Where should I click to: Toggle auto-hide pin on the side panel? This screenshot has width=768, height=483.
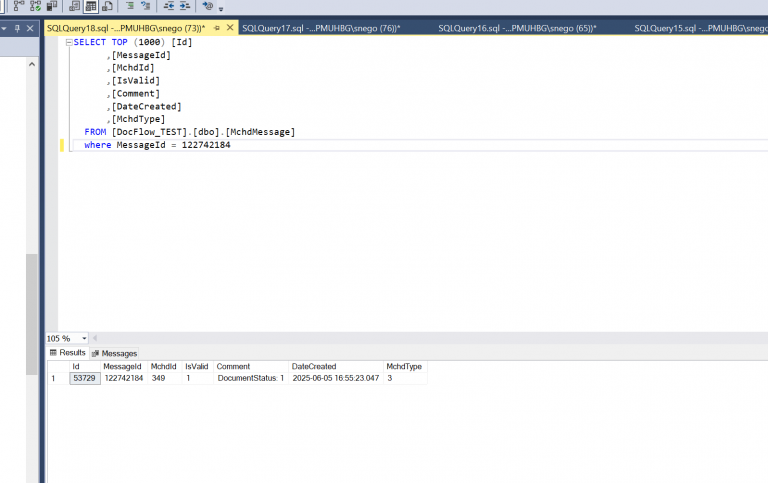(17, 28)
